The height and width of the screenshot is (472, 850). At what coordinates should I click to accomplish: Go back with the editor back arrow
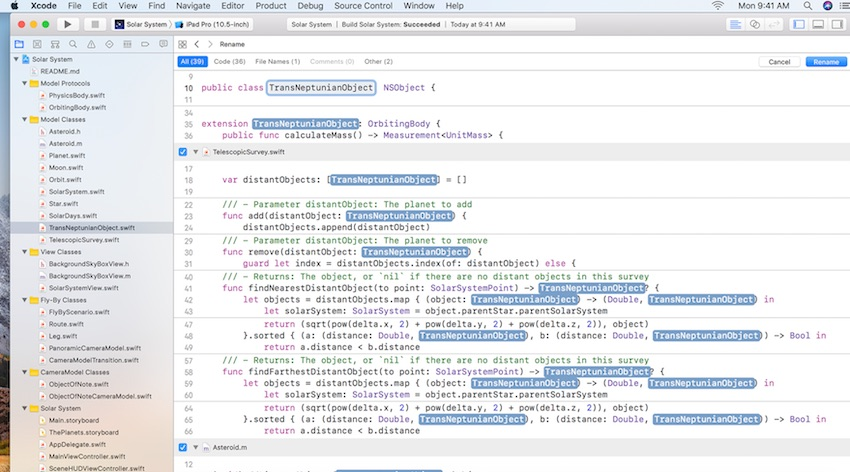click(197, 44)
